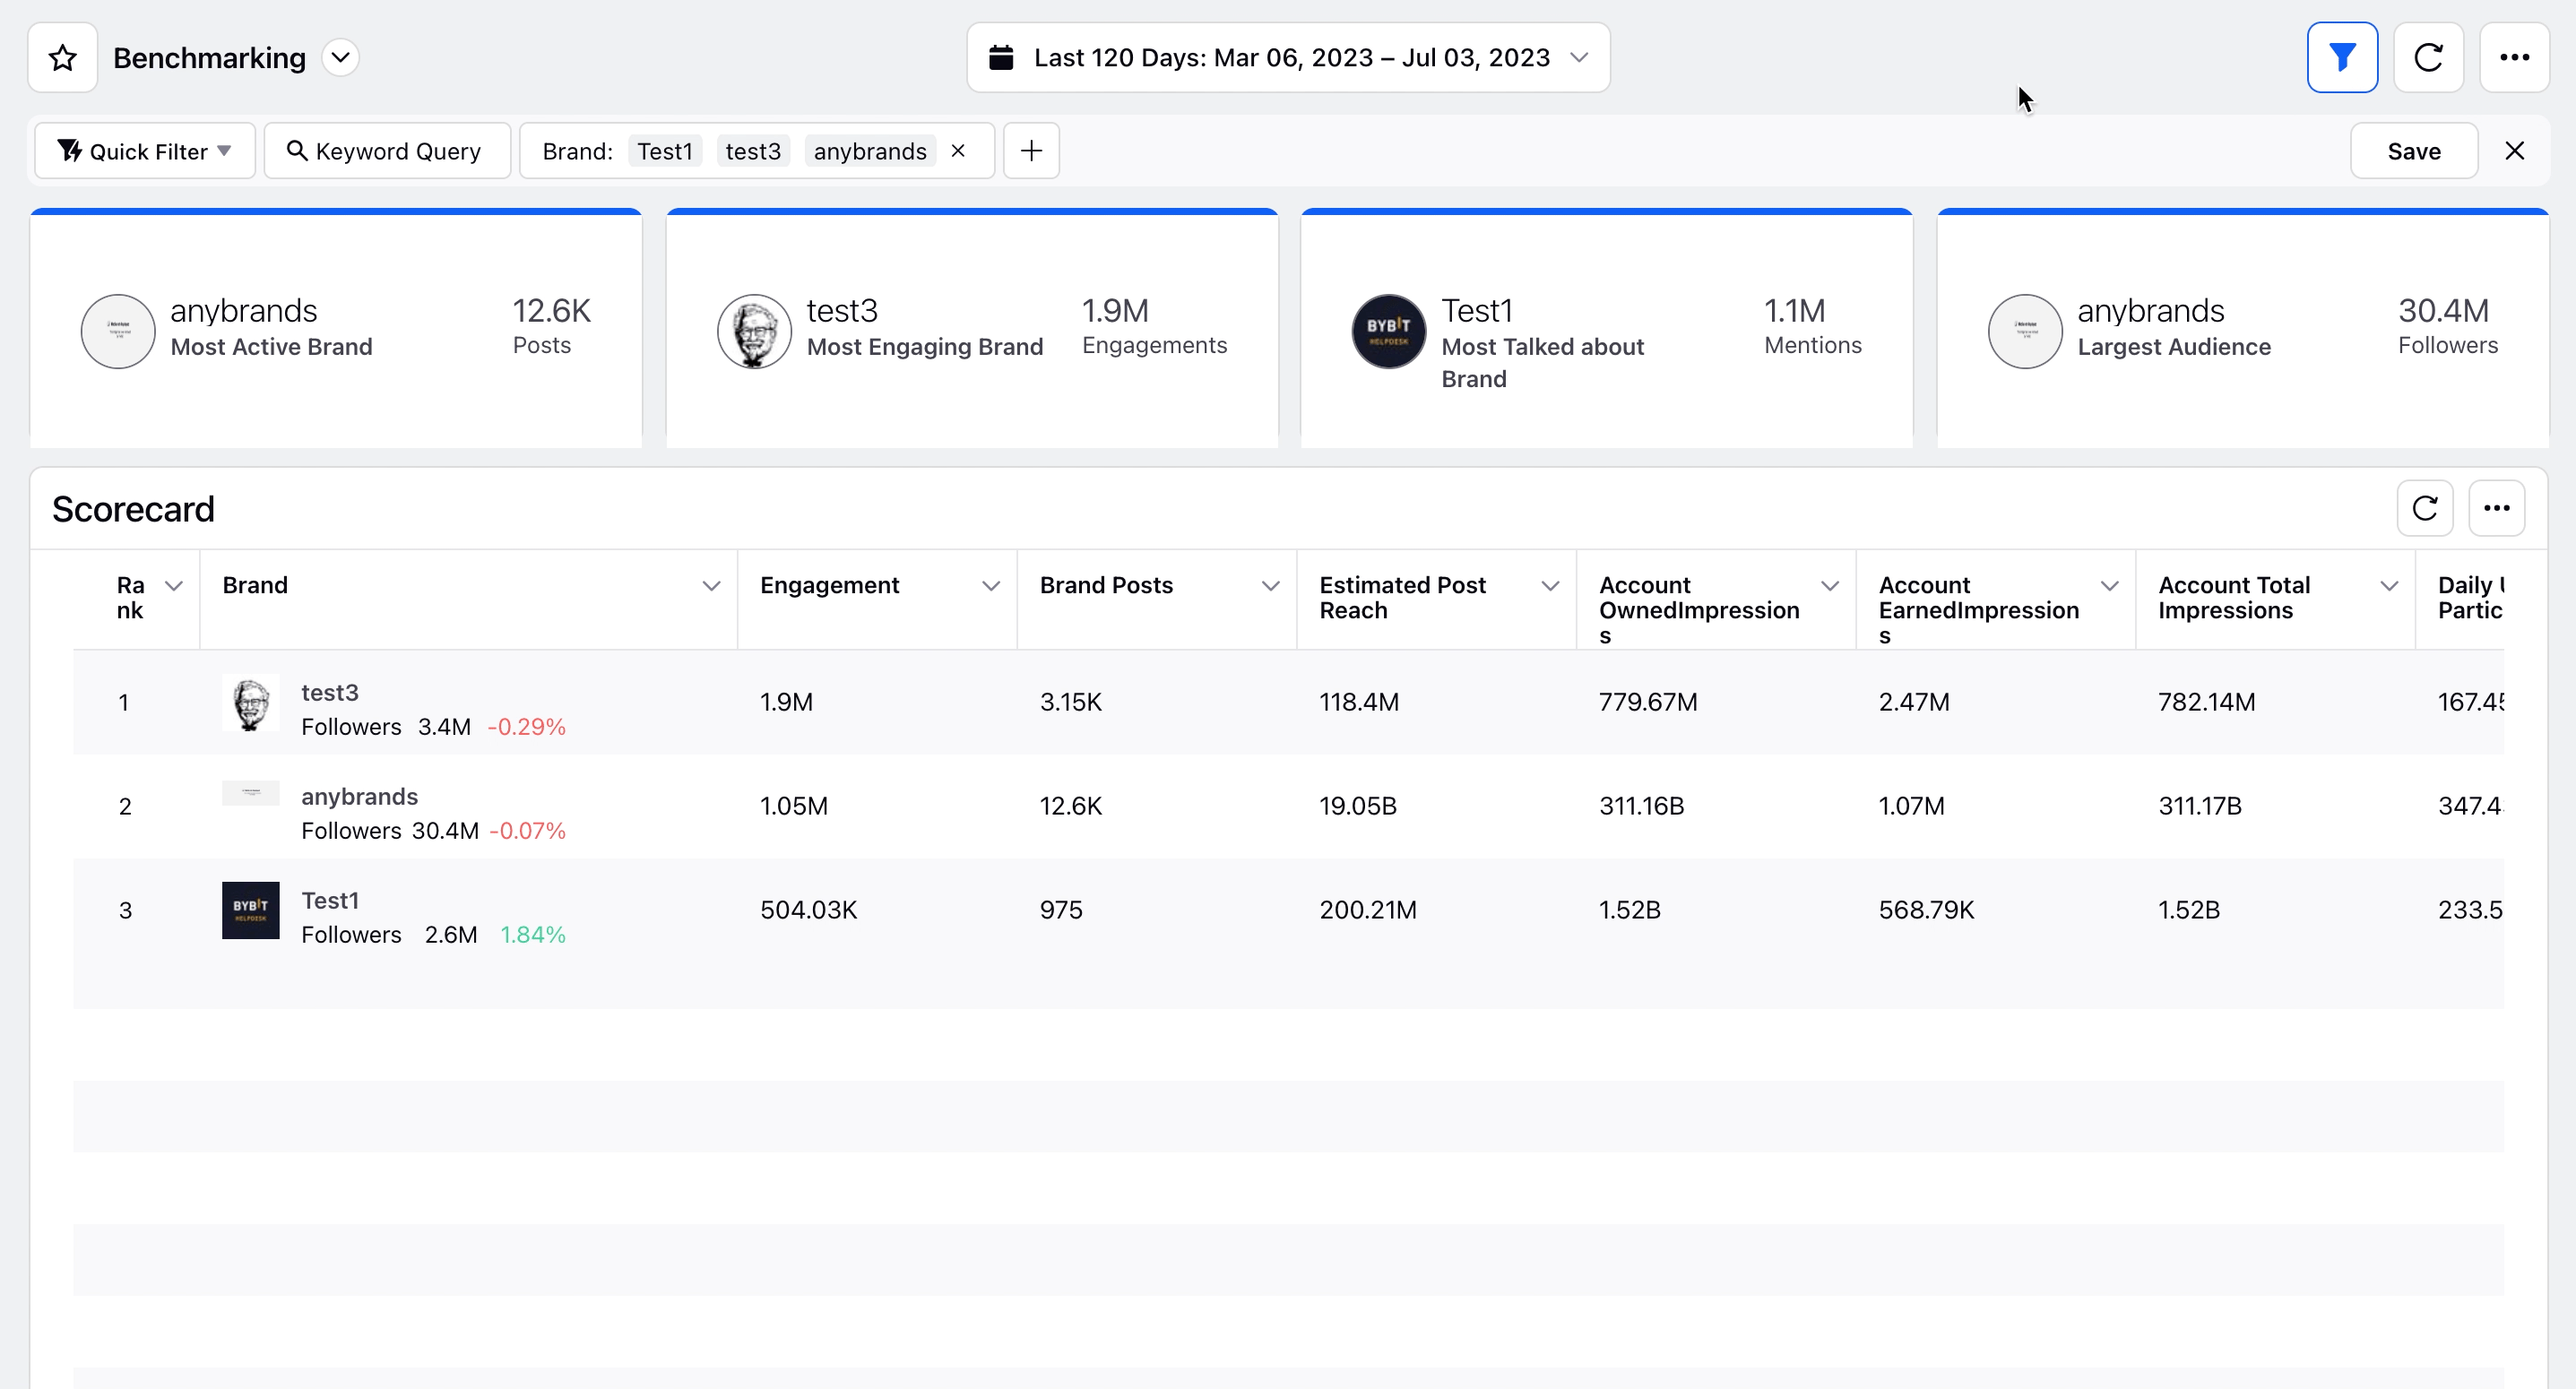Toggle the active filter panel visibility

(x=2342, y=58)
